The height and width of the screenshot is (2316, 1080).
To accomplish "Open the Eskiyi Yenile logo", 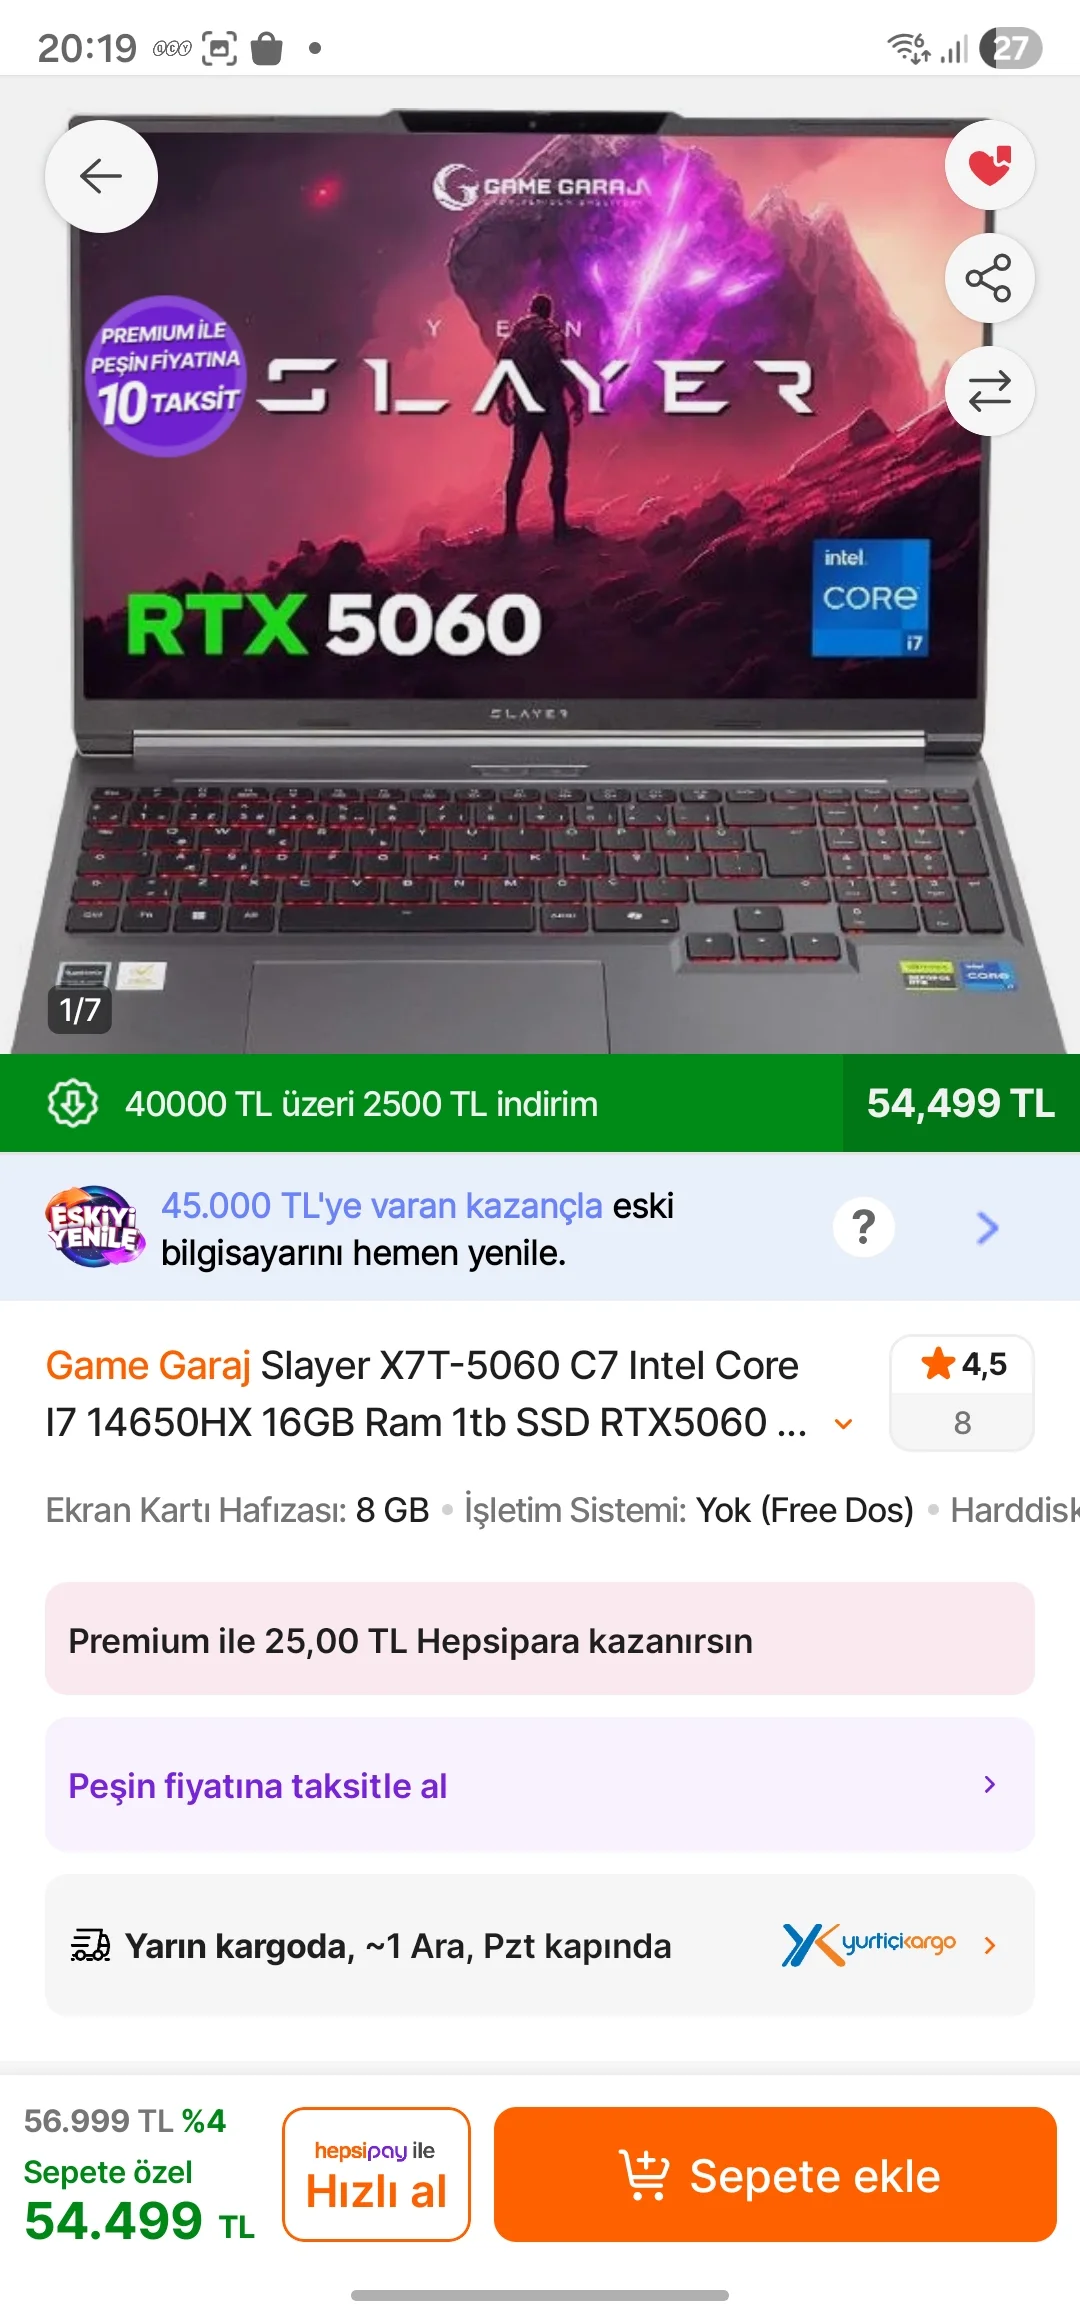I will pyautogui.click(x=94, y=1227).
